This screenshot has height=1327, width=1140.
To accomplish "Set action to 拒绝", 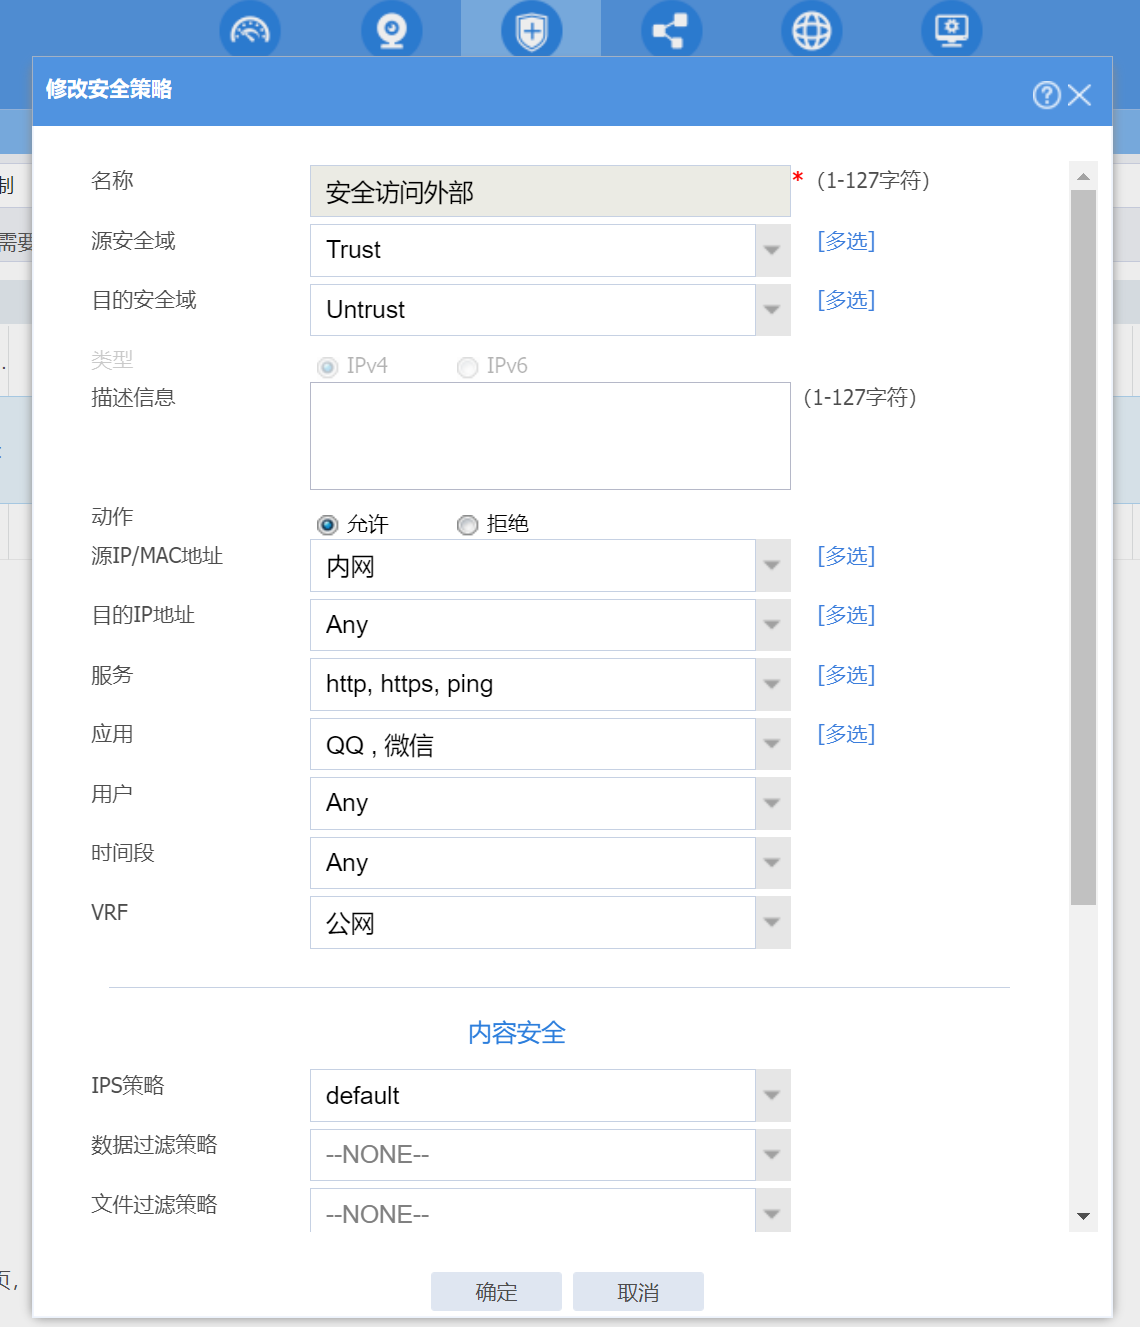I will (x=467, y=525).
